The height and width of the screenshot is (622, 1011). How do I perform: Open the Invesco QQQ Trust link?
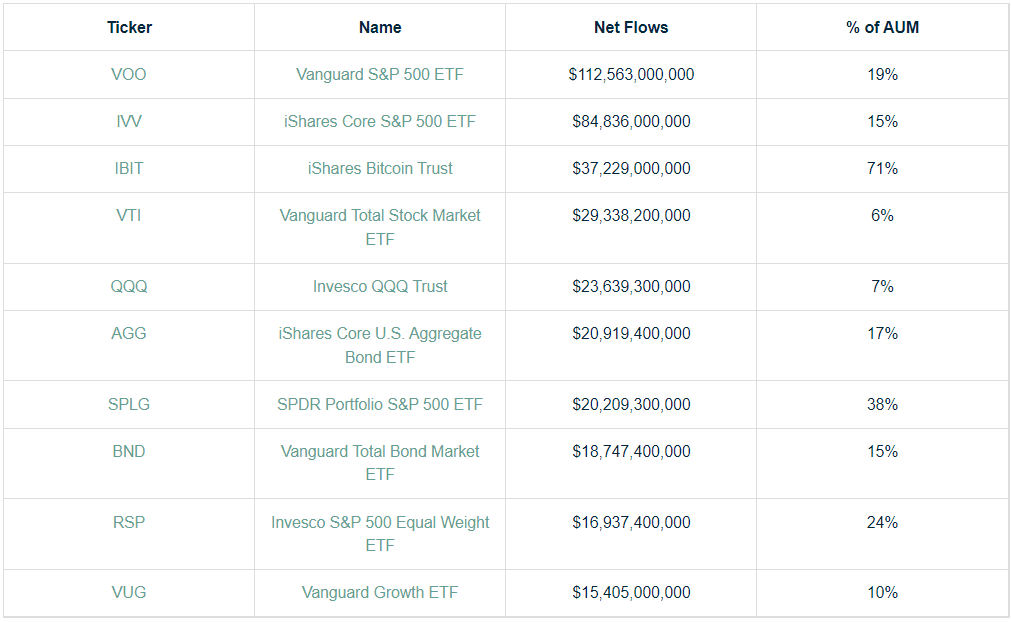pyautogui.click(x=380, y=287)
